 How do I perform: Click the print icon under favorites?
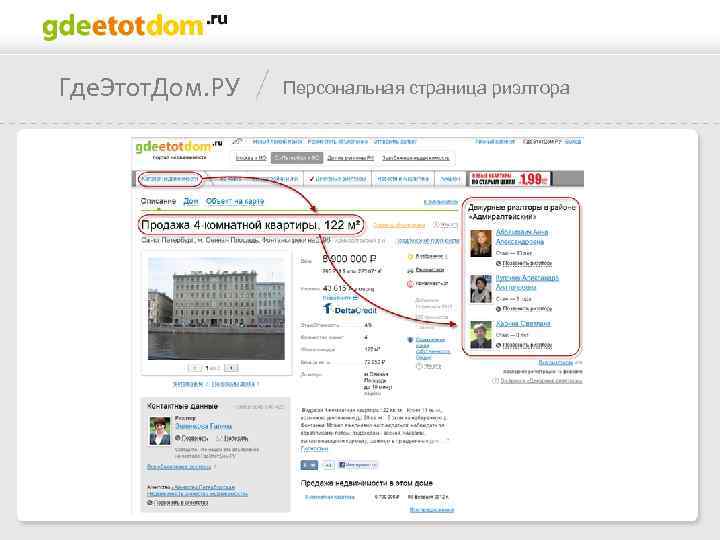click(411, 270)
